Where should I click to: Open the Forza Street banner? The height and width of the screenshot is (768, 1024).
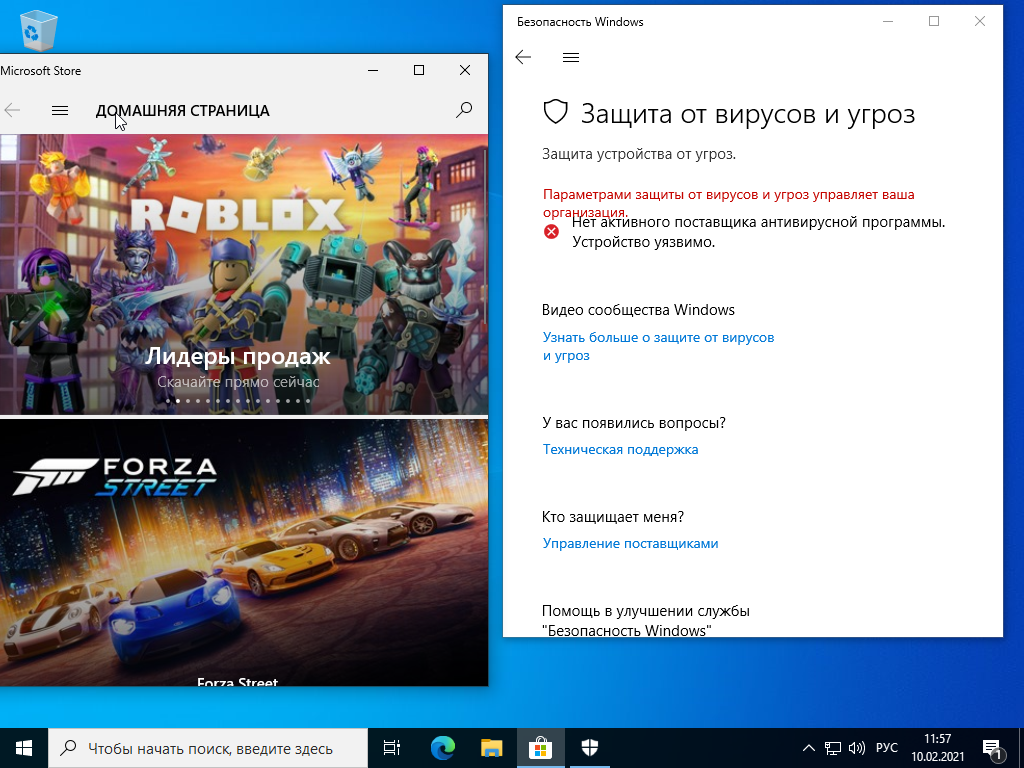[x=244, y=552]
